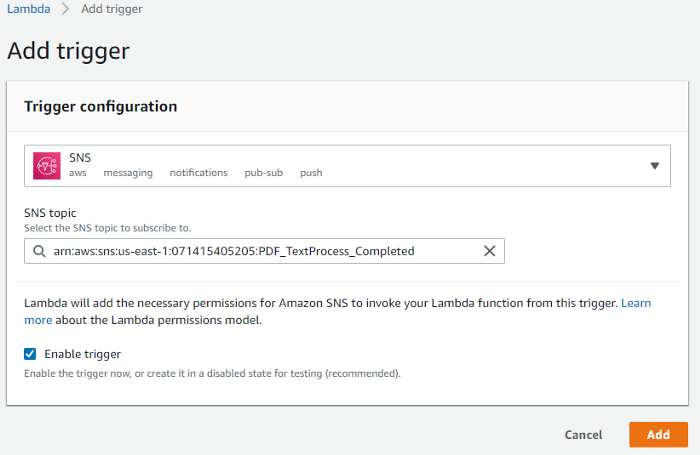The height and width of the screenshot is (455, 700).
Task: Click the search magnifier icon in SNS topic field
Action: click(39, 251)
